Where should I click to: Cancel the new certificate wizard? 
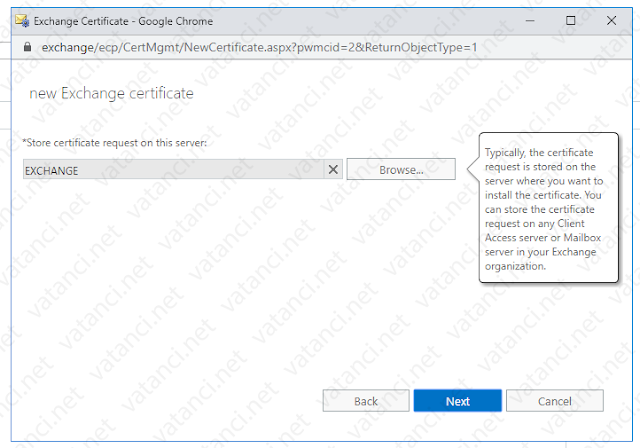click(x=555, y=401)
